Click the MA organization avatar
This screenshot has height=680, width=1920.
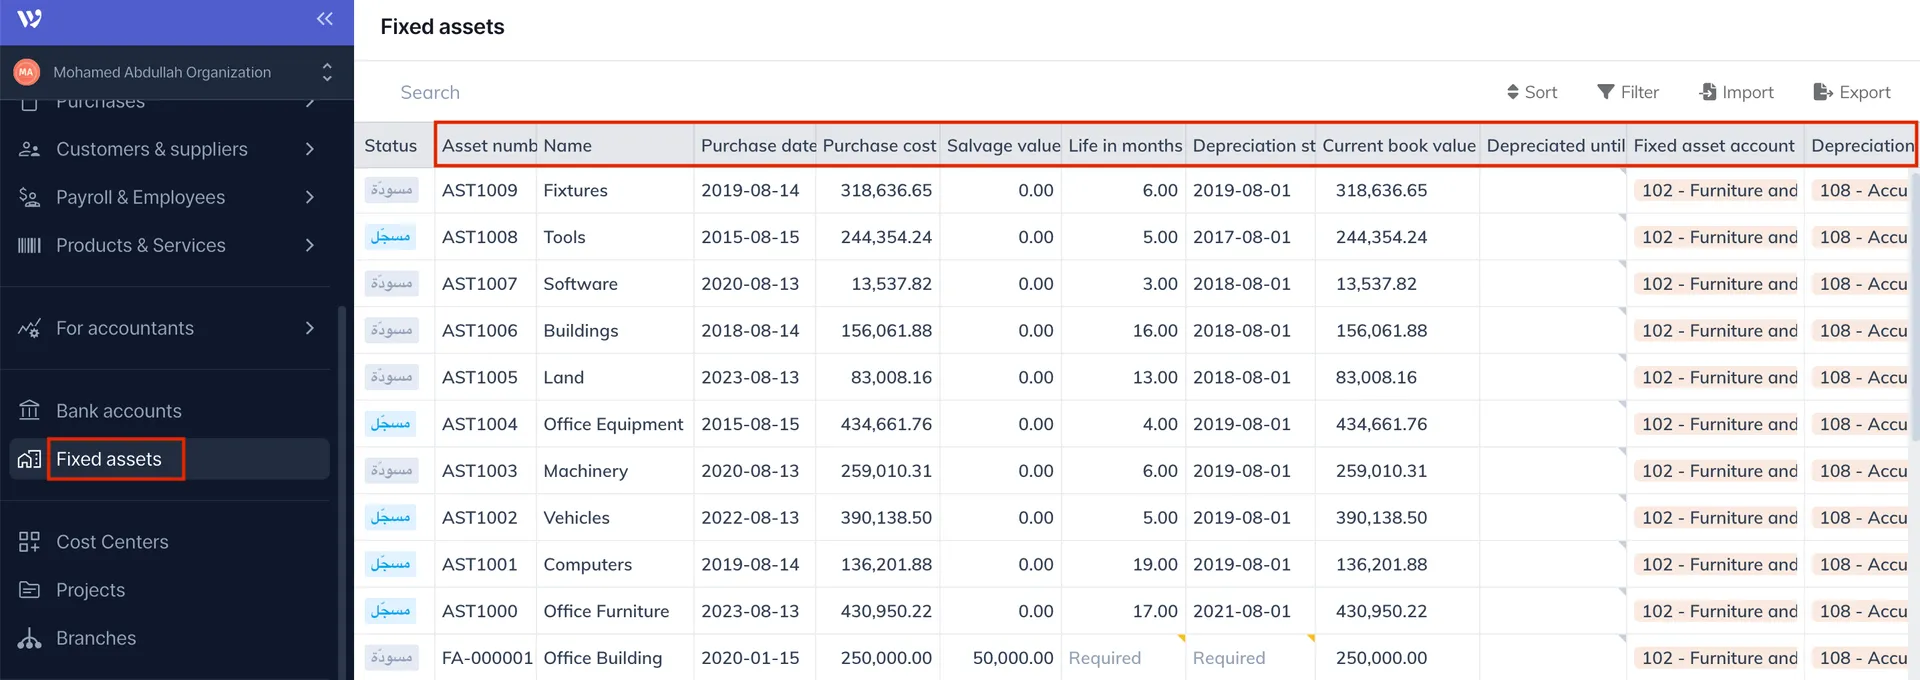[26, 72]
